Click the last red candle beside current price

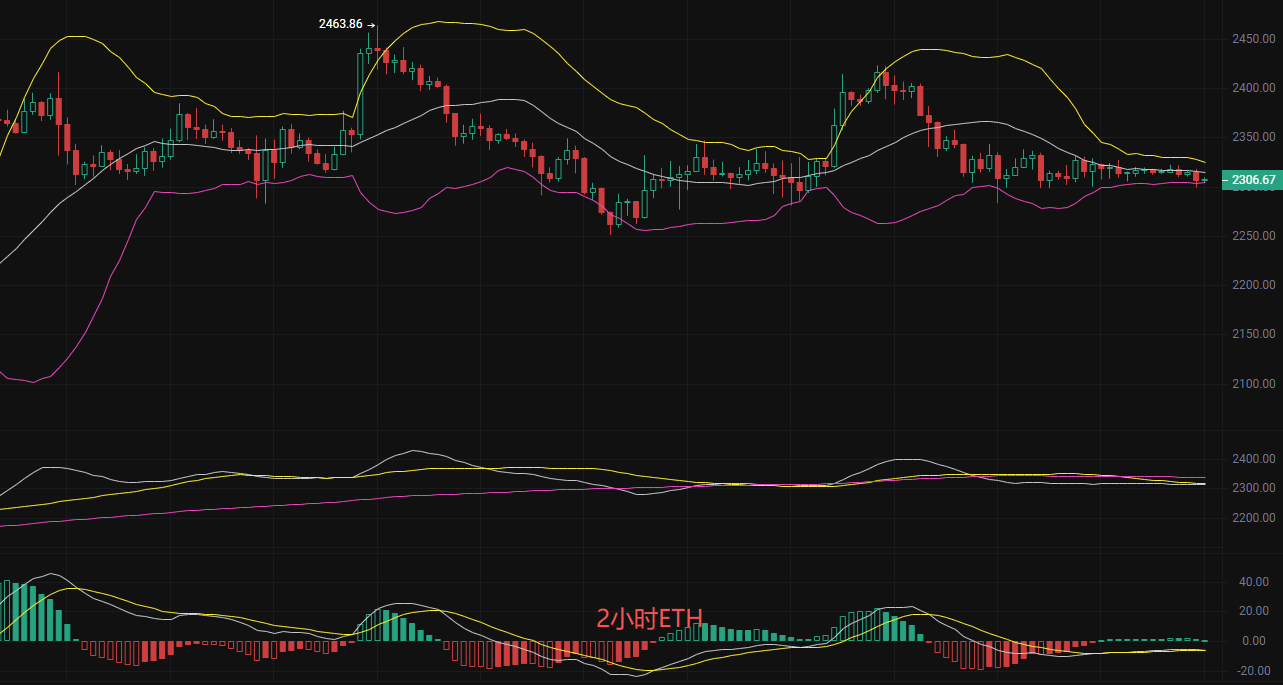point(1196,177)
